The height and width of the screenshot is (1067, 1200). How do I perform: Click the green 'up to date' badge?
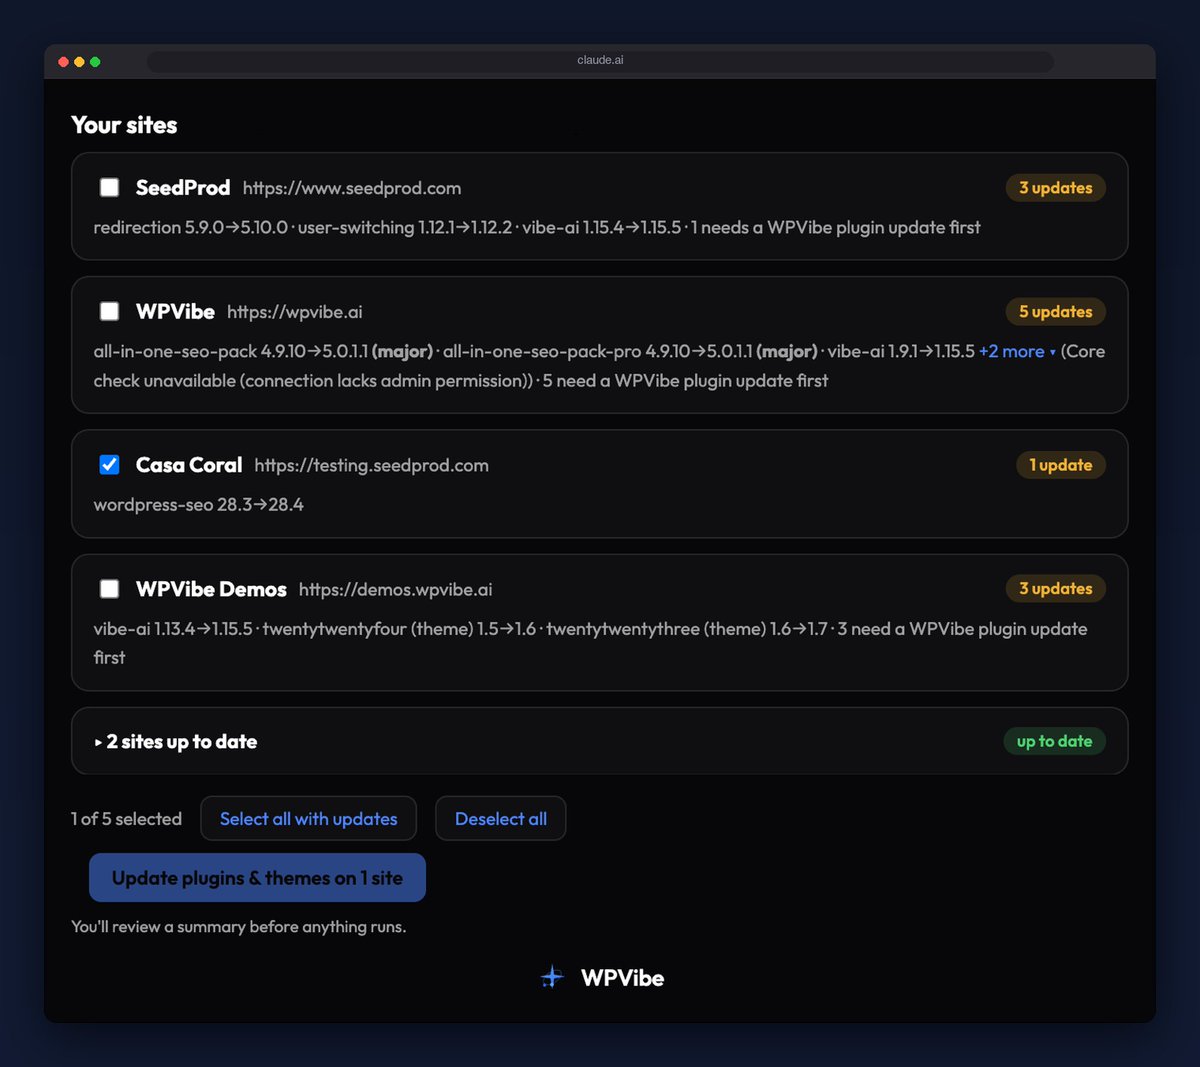click(1055, 741)
